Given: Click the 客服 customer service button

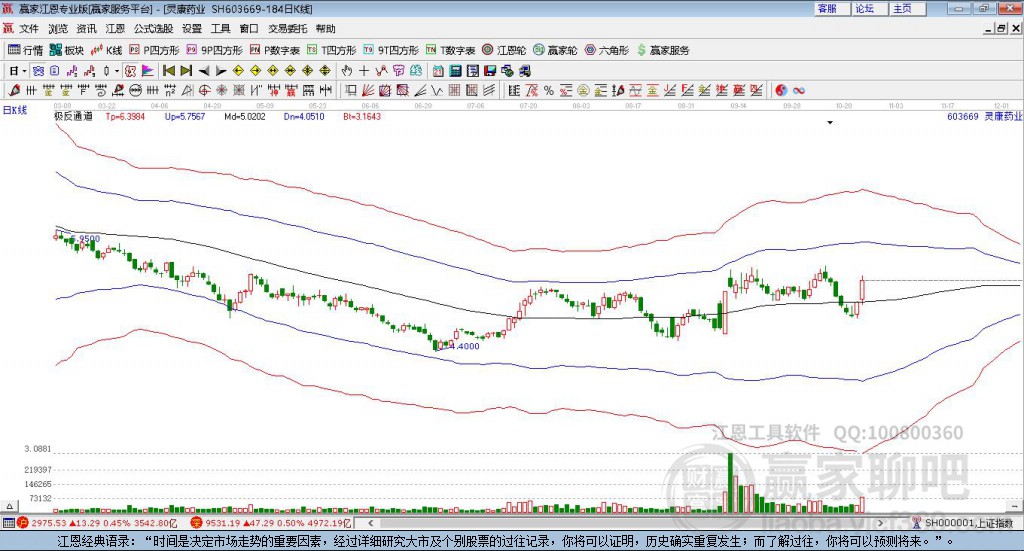Looking at the screenshot, I should pyautogui.click(x=832, y=8).
